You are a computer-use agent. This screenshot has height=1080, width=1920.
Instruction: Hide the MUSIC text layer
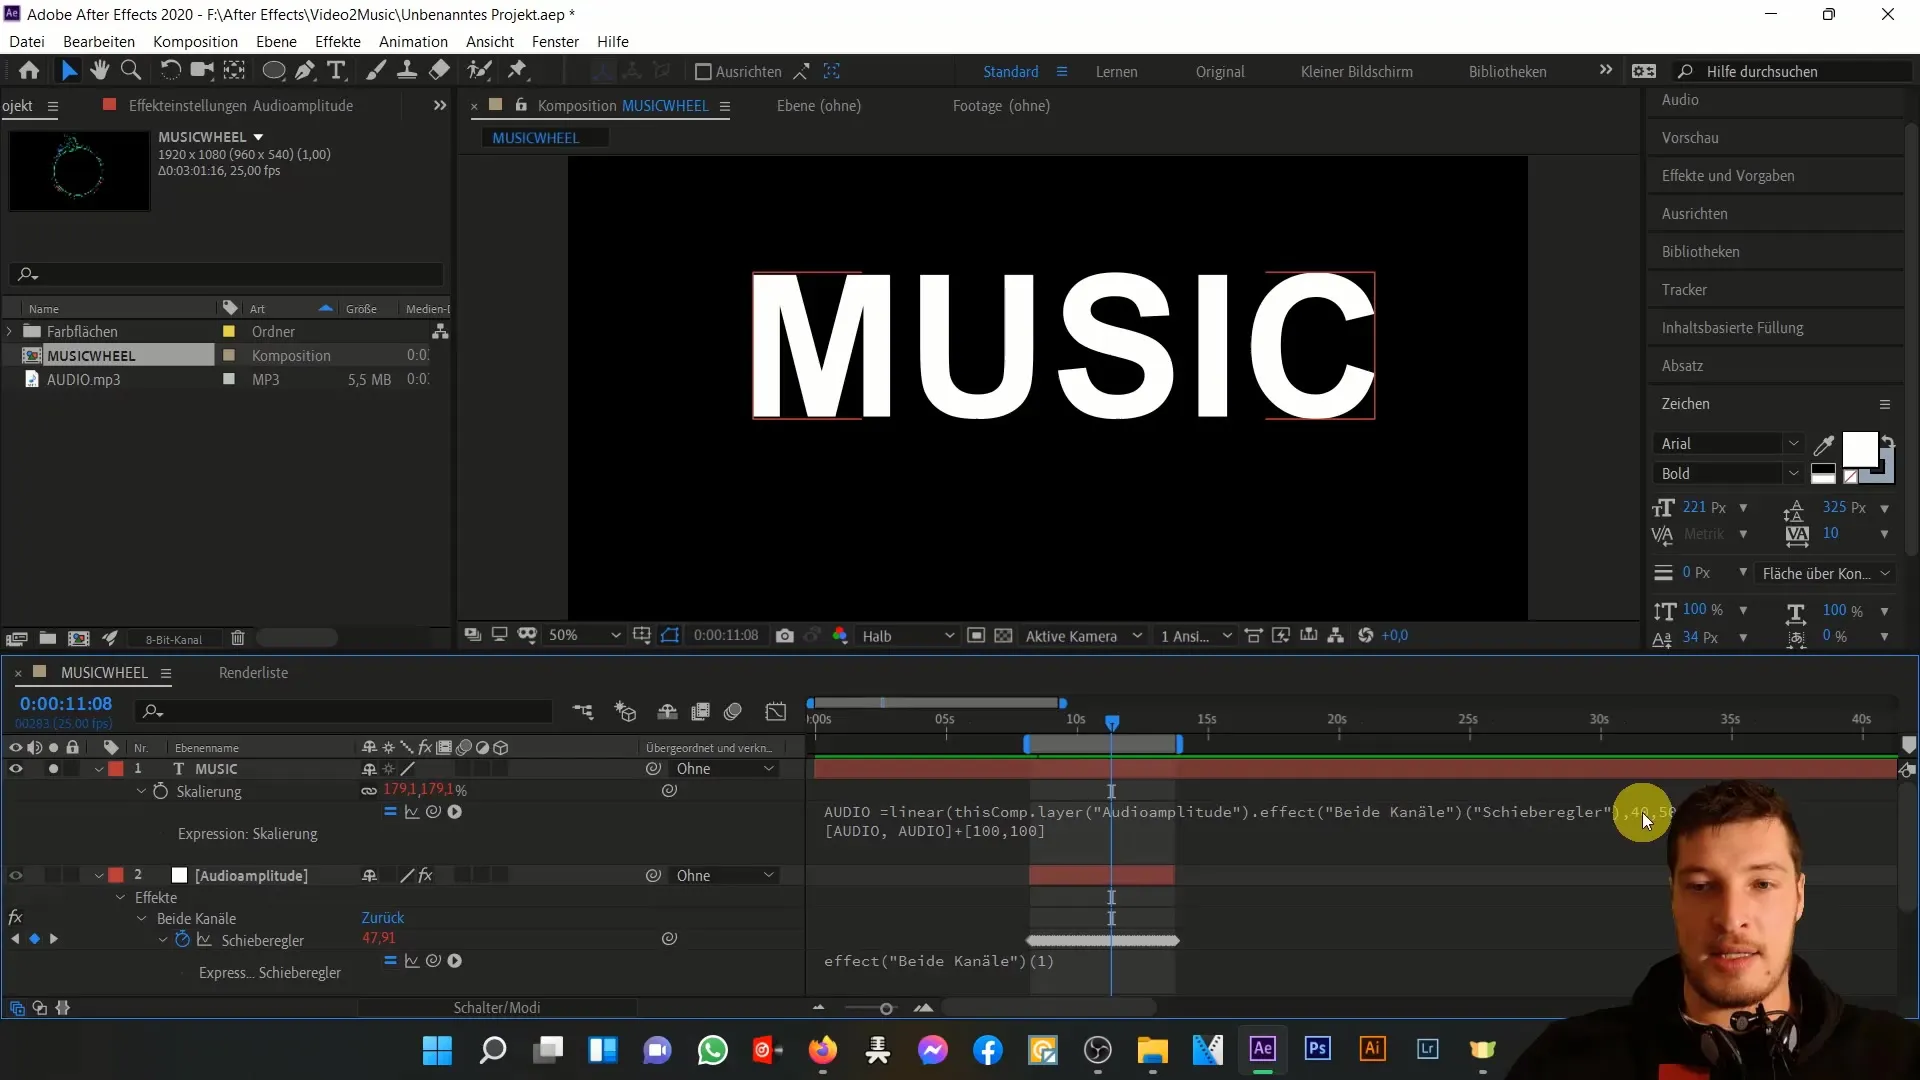[16, 769]
